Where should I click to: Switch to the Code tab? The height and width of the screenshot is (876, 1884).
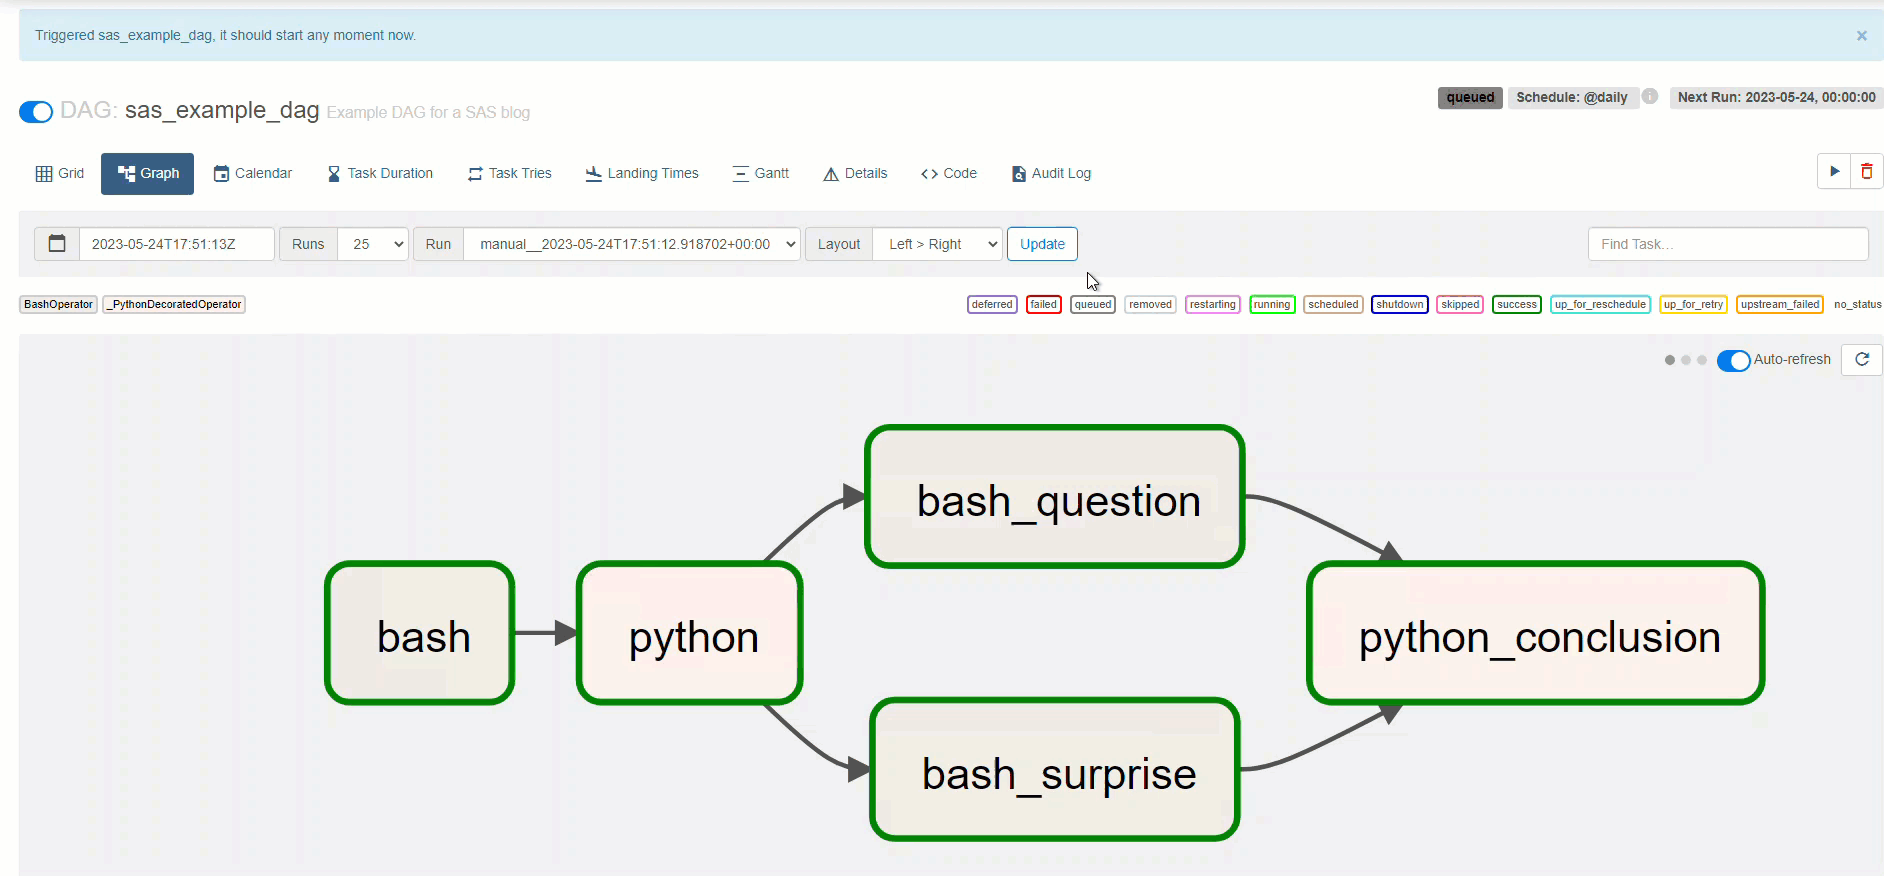[949, 174]
